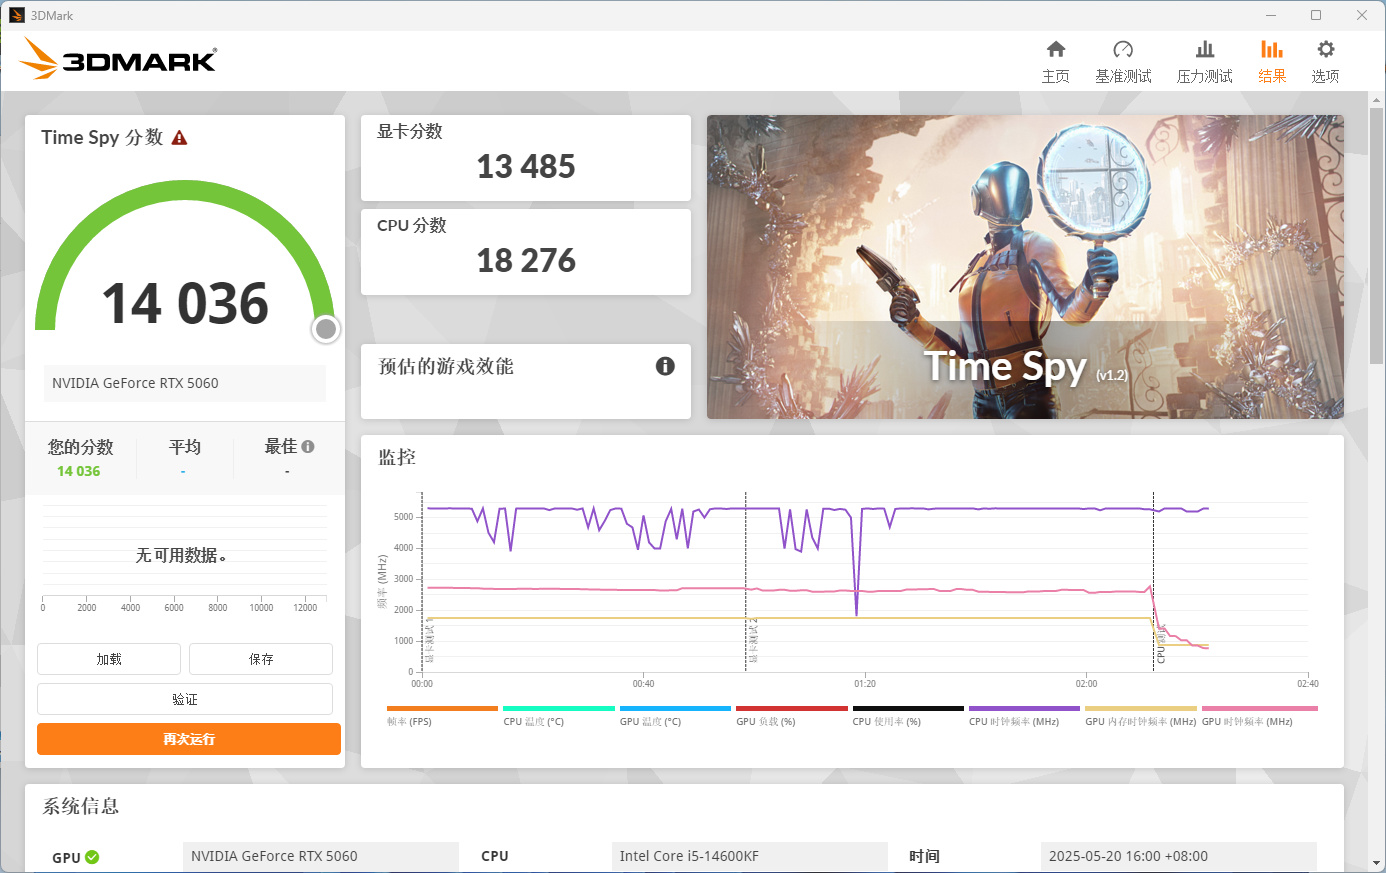Click the 显卡测试 2 marker line in the chart

(x=746, y=582)
